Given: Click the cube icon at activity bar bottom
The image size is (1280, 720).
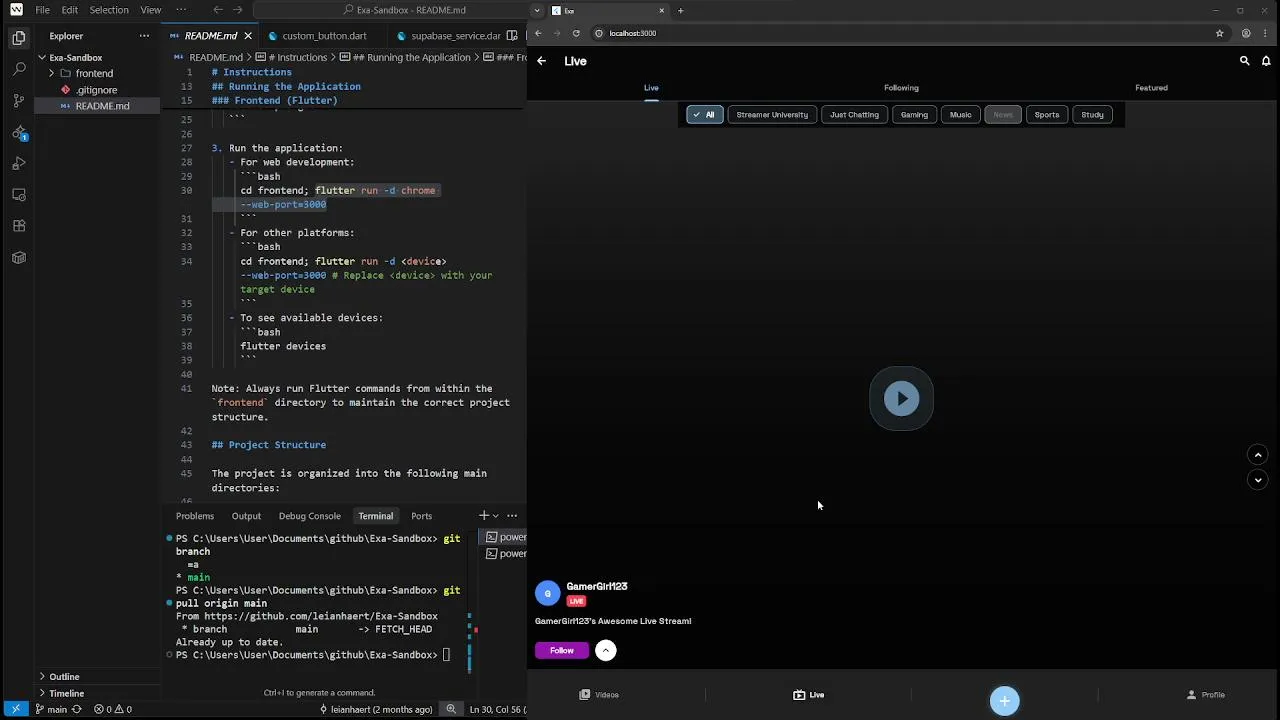Looking at the screenshot, I should (19, 257).
